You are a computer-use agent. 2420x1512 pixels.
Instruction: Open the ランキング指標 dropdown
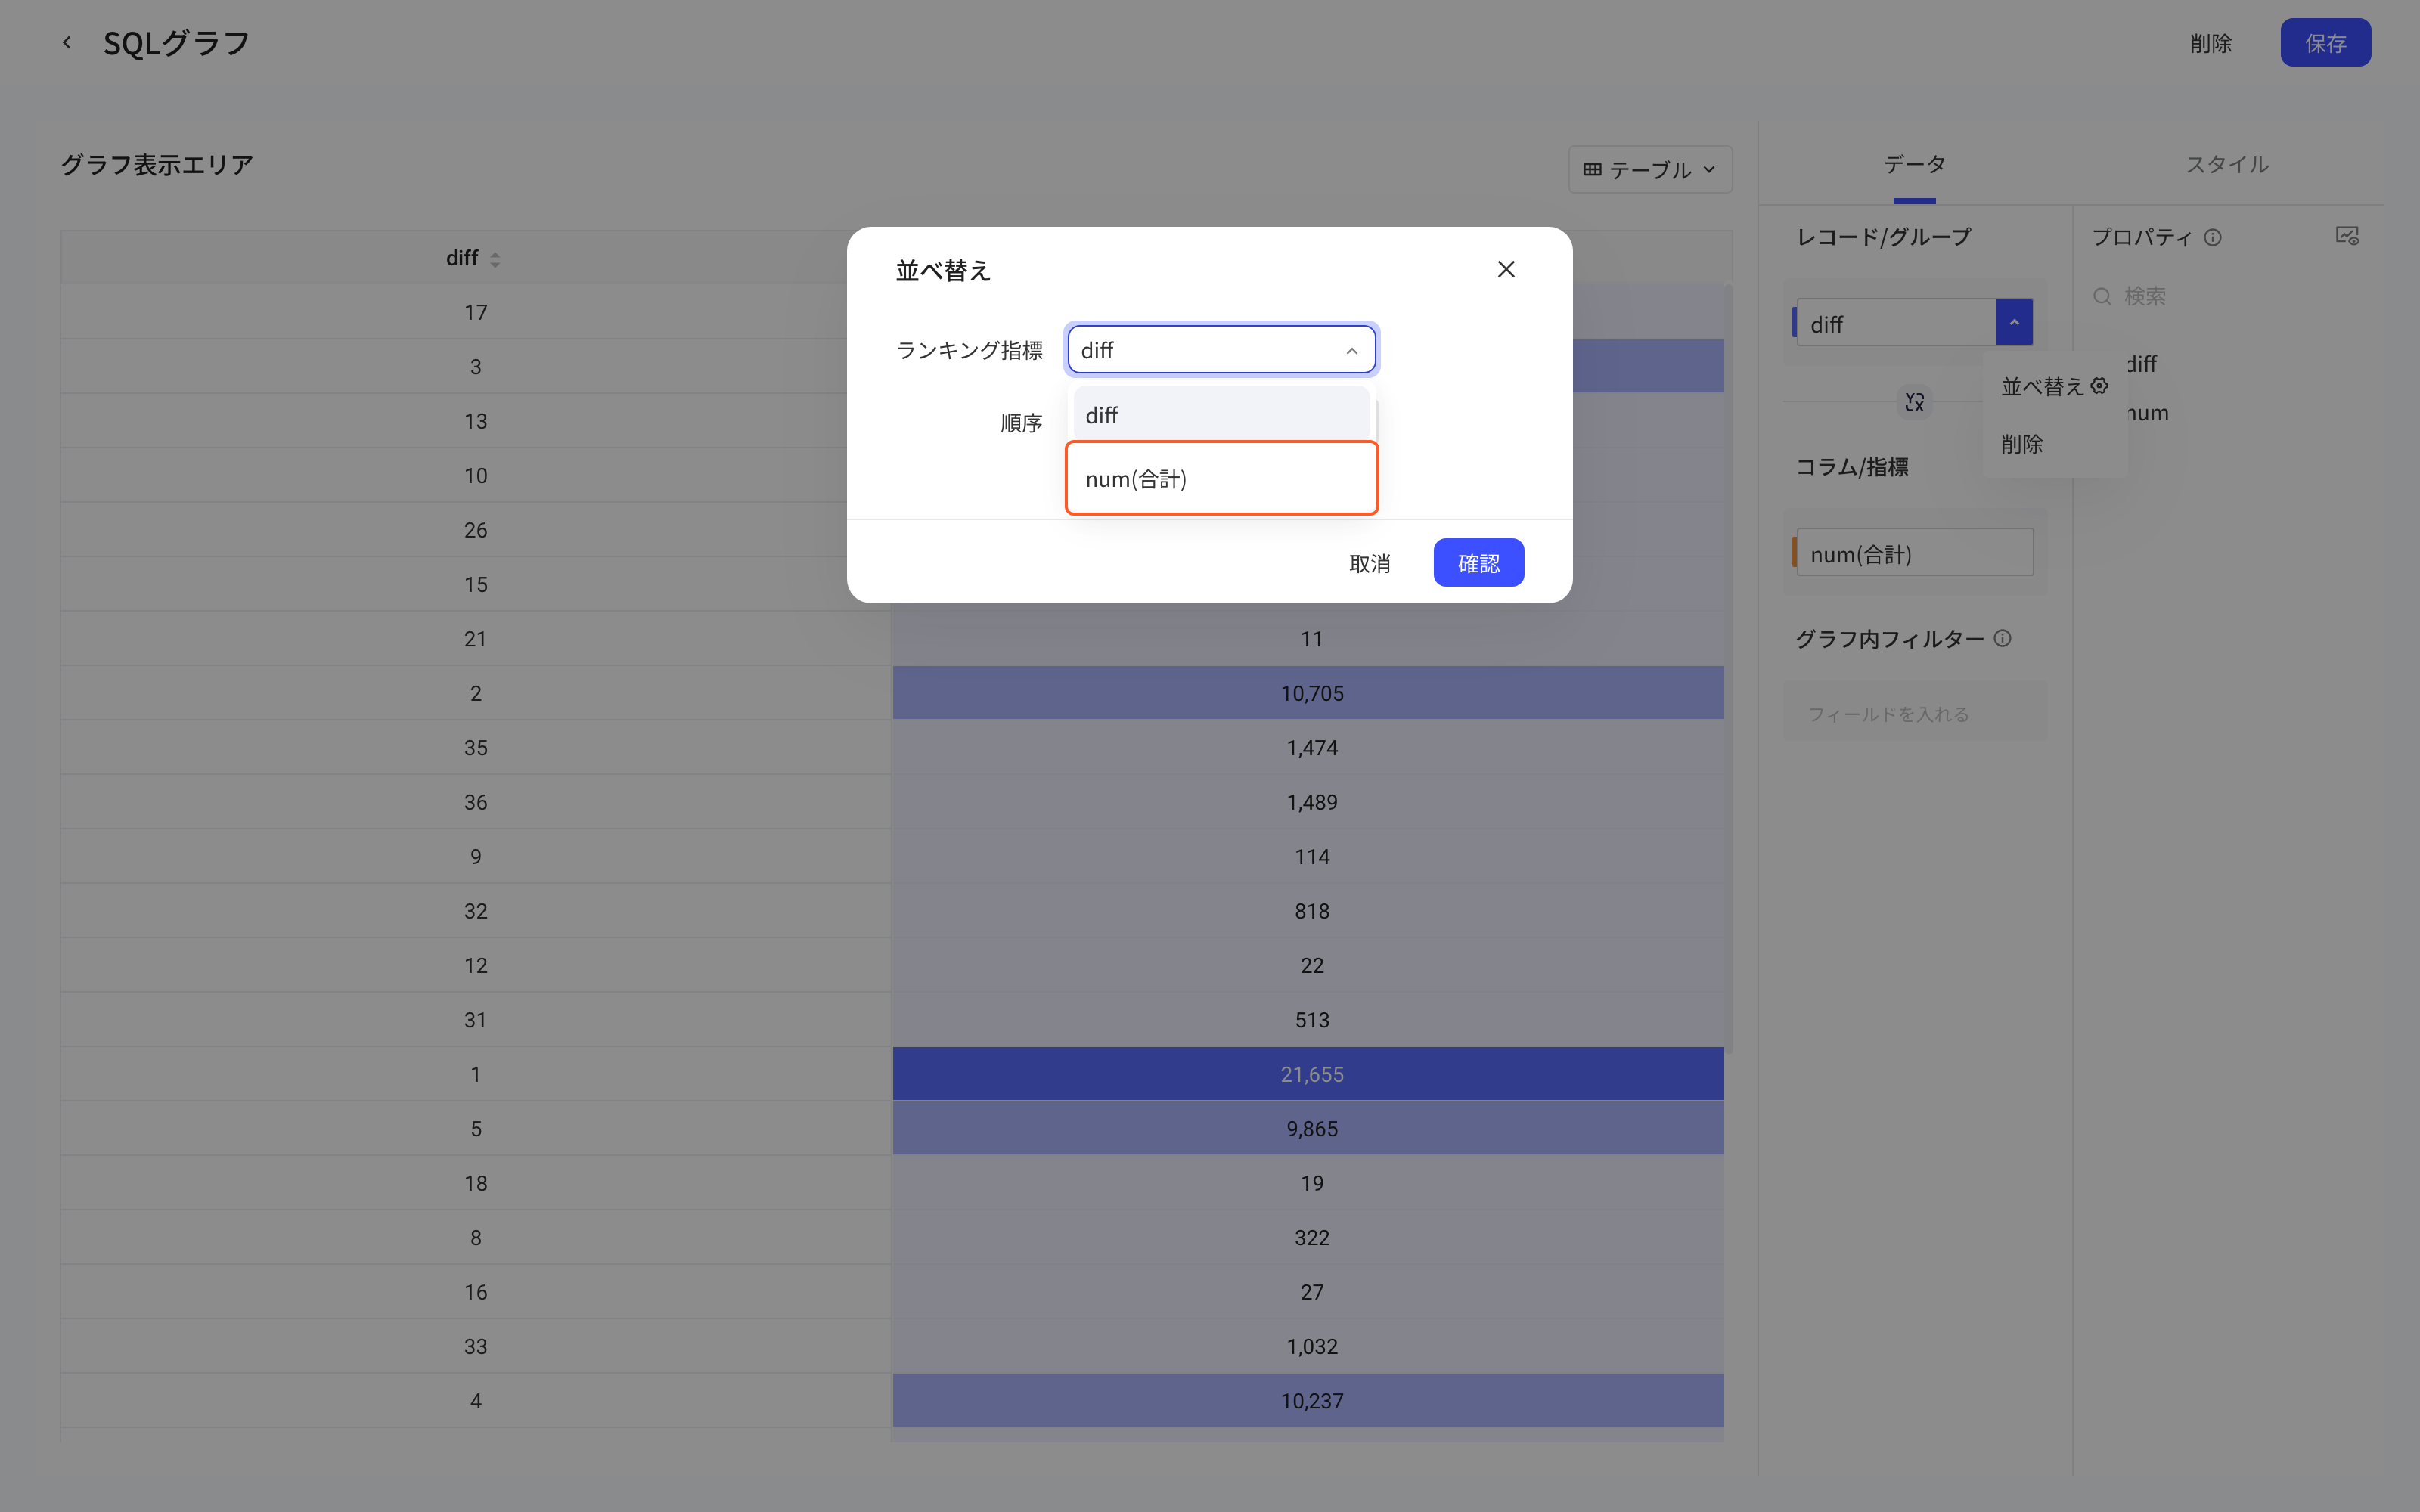[x=1221, y=350]
